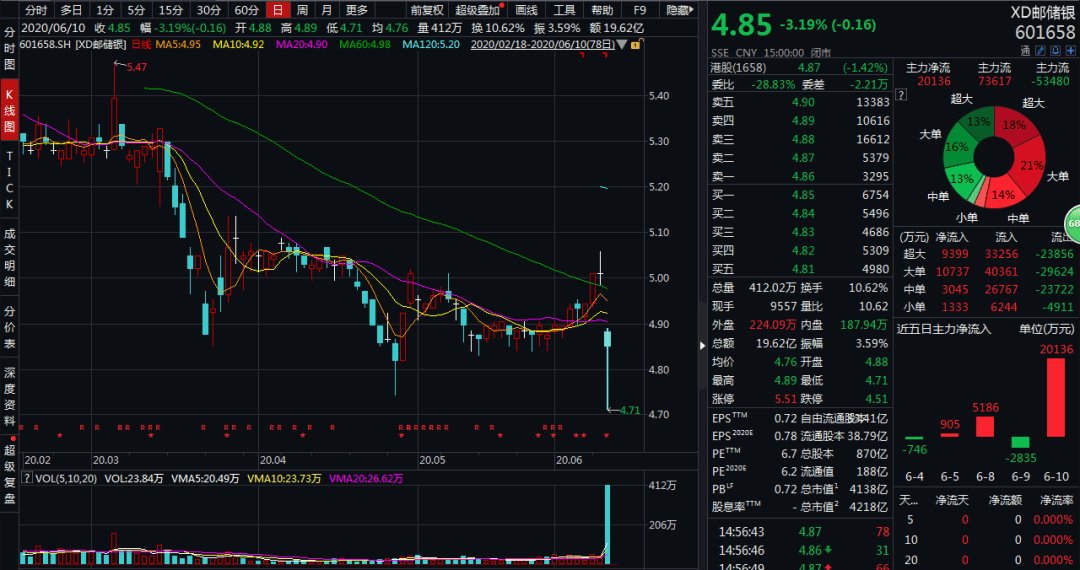Viewport: 1080px width, 570px height.
Task: Open the 帮助 help menu
Action: coord(601,10)
